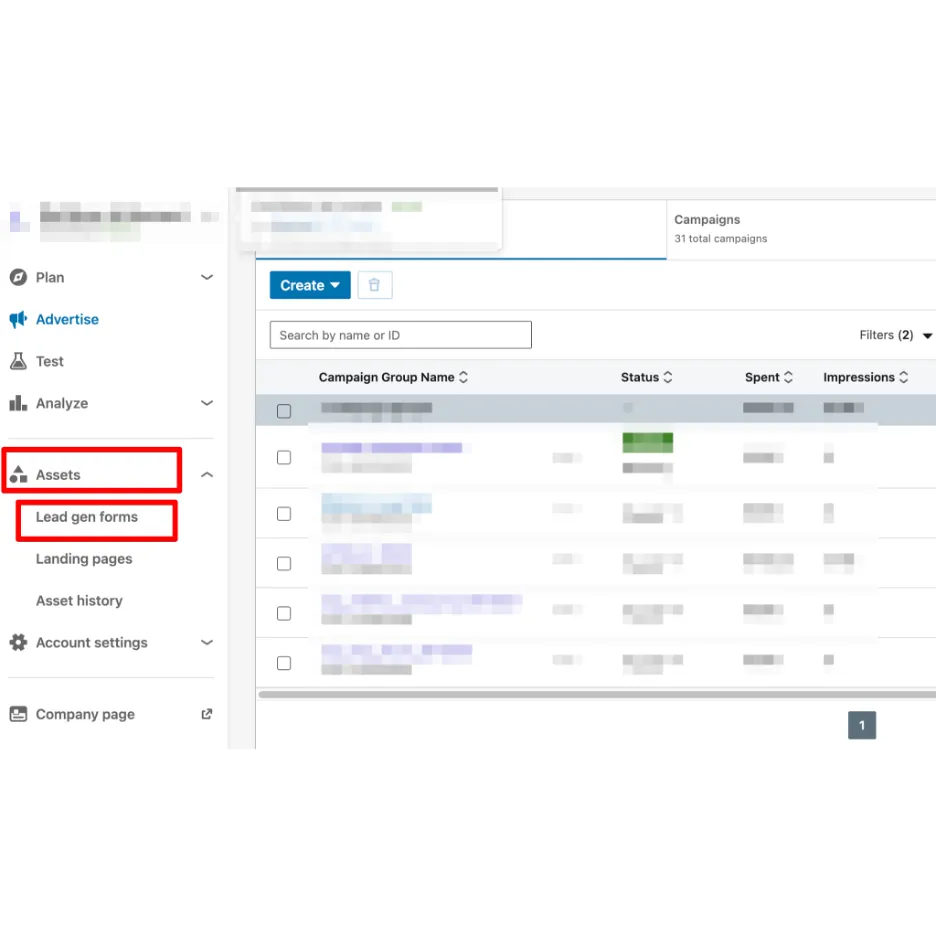Collapse the Assets section chevron
The width and height of the screenshot is (936, 936).
pos(207,475)
